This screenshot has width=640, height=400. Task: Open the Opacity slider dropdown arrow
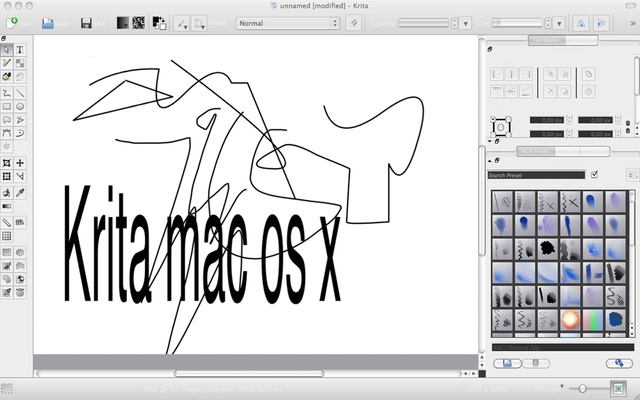point(466,24)
